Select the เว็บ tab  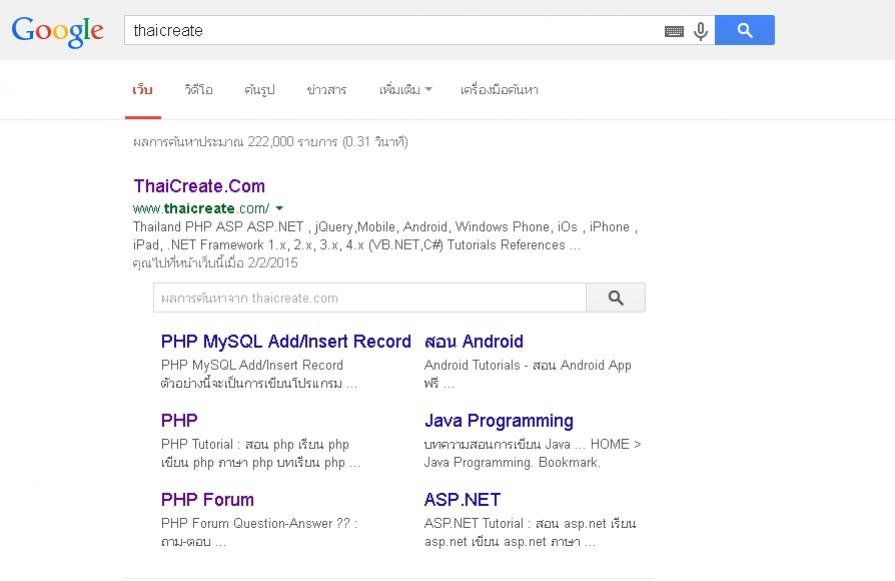click(143, 90)
